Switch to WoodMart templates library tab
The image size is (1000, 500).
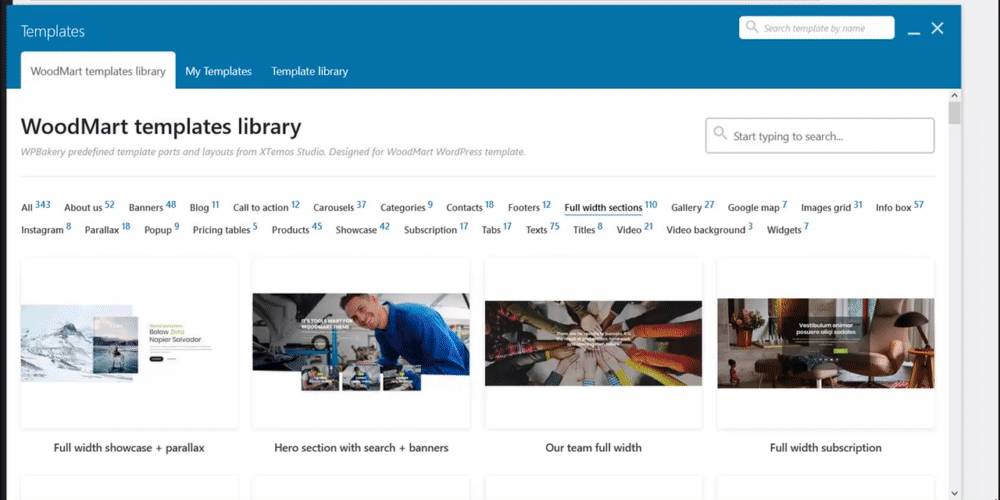pos(98,71)
